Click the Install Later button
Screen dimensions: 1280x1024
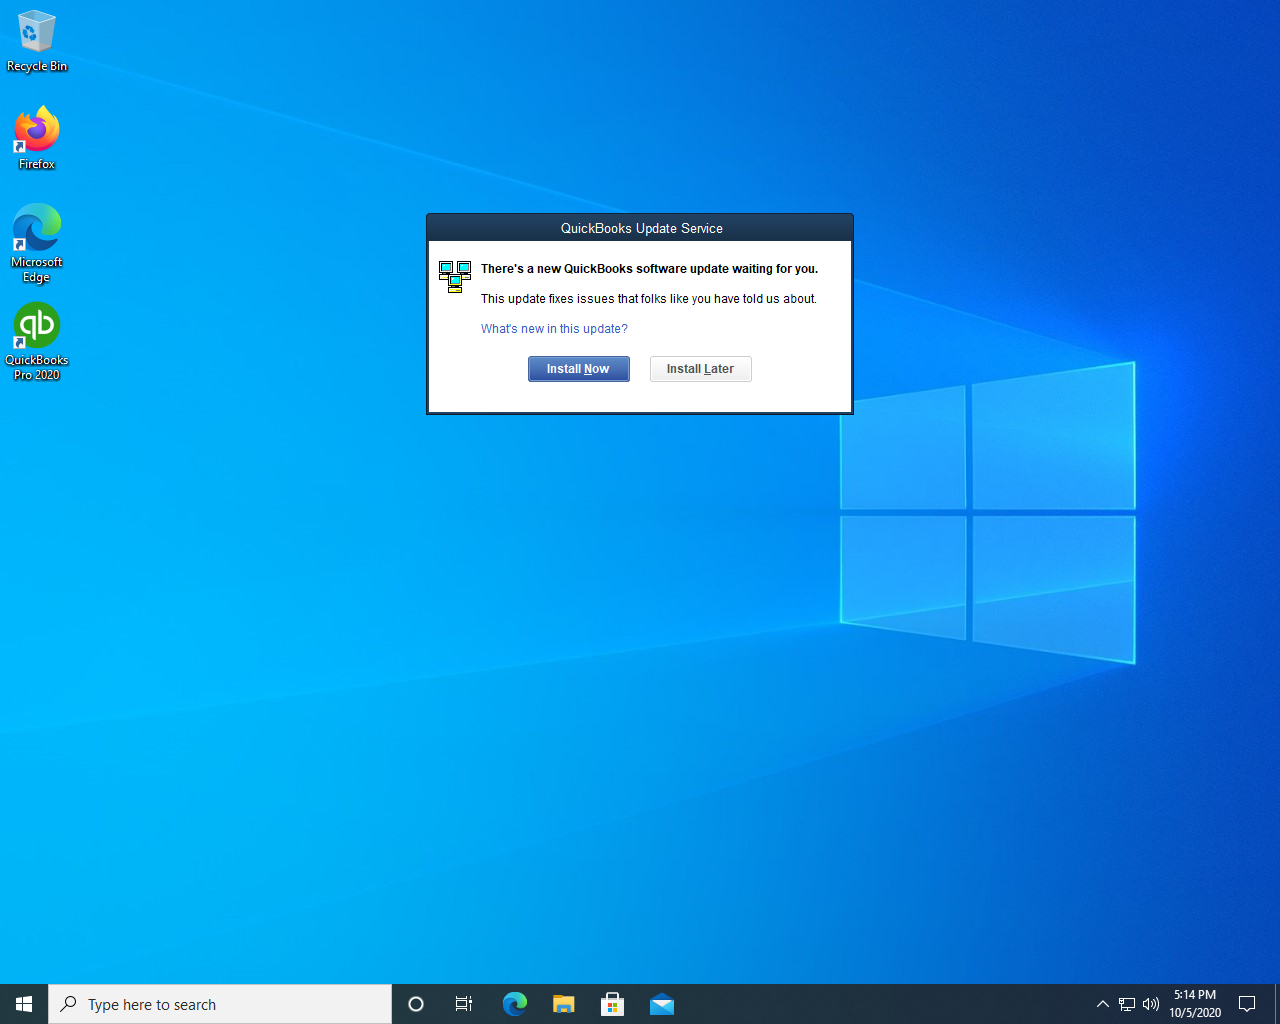(700, 368)
